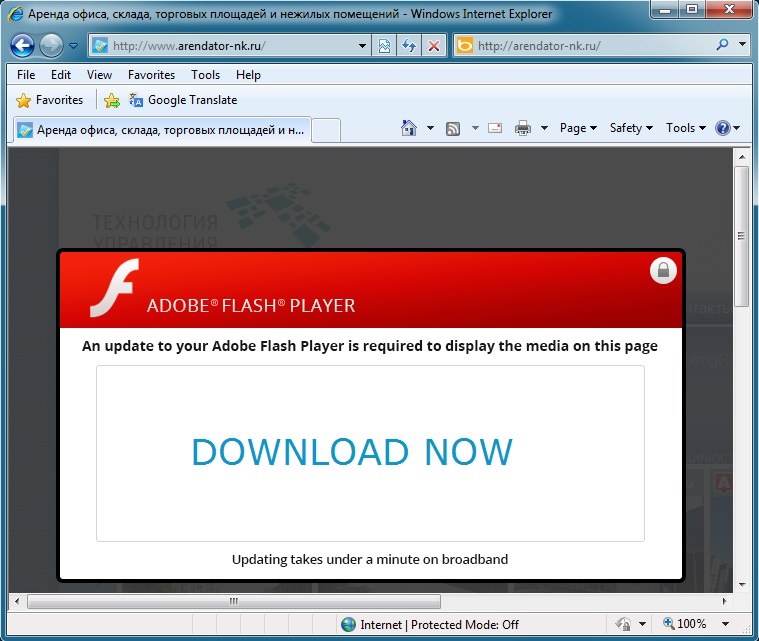This screenshot has height=641, width=759.
Task: Click the Home page icon
Action: point(408,128)
